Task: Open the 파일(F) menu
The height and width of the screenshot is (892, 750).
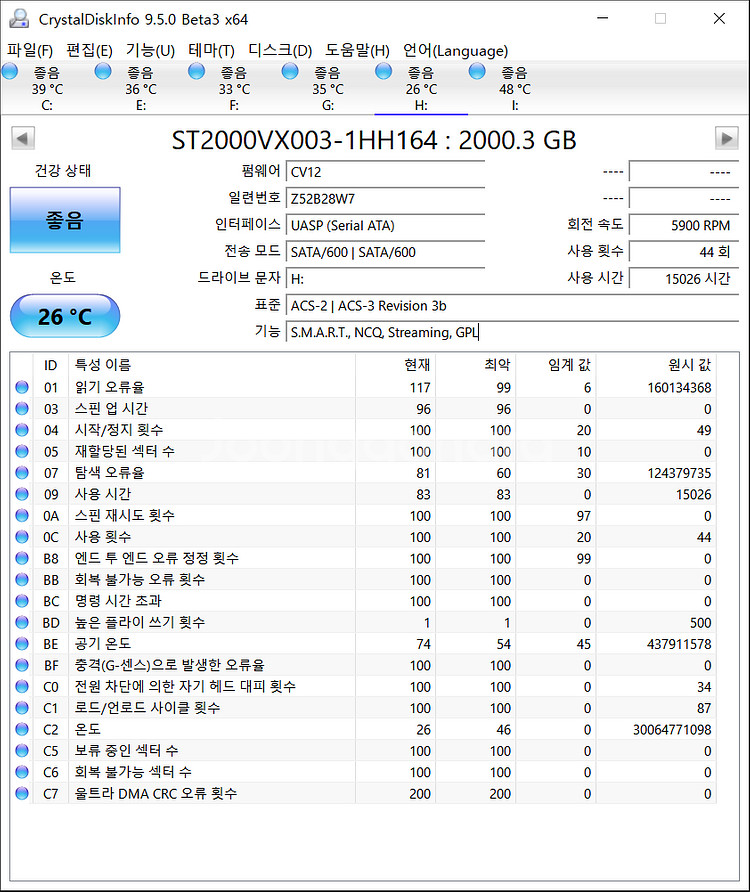Action: click(x=30, y=51)
